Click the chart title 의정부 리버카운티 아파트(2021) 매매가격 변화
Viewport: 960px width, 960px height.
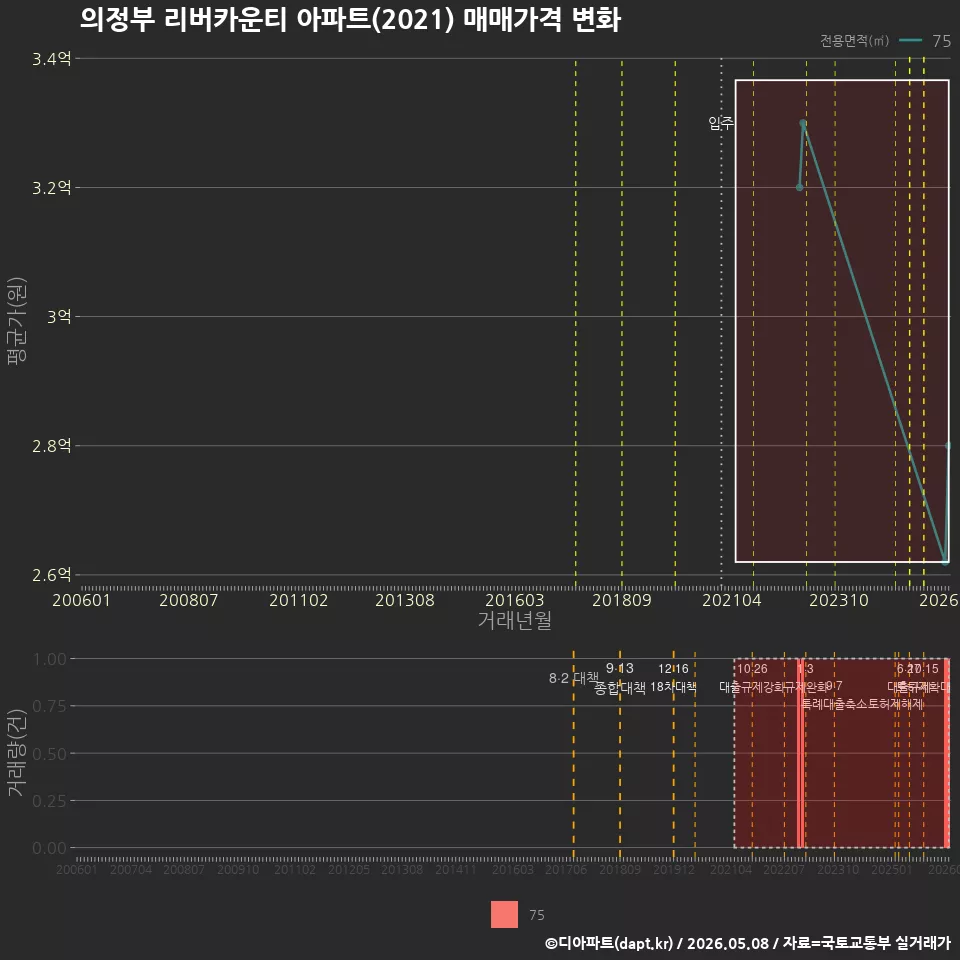350,20
